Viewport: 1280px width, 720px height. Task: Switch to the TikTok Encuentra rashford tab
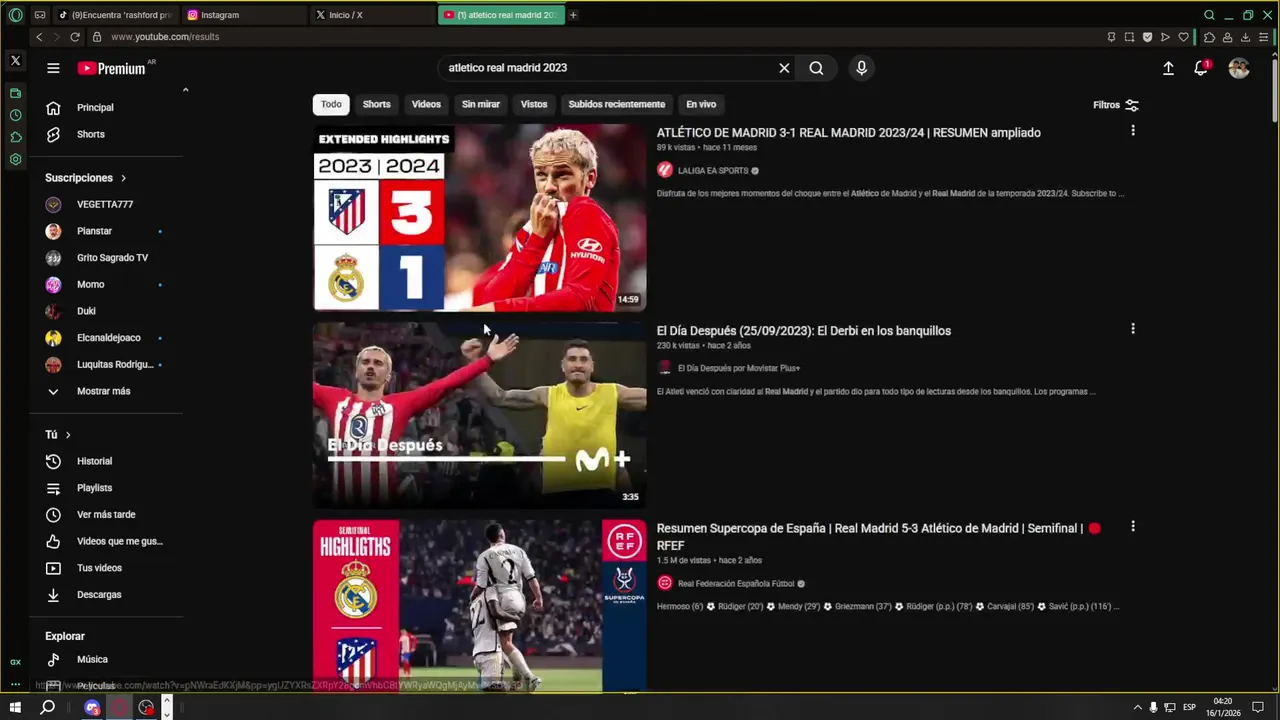(x=116, y=15)
